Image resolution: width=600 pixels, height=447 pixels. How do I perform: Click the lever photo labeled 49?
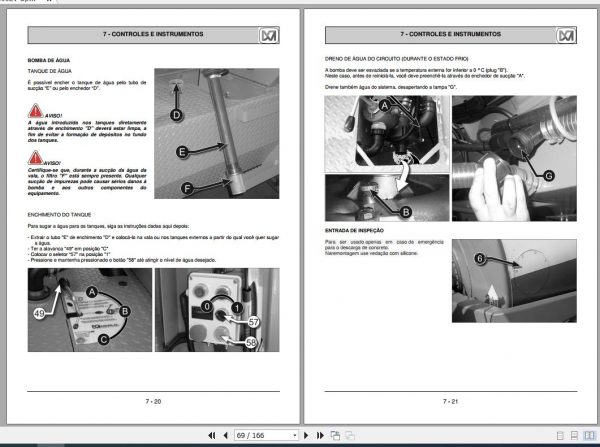(x=90, y=310)
